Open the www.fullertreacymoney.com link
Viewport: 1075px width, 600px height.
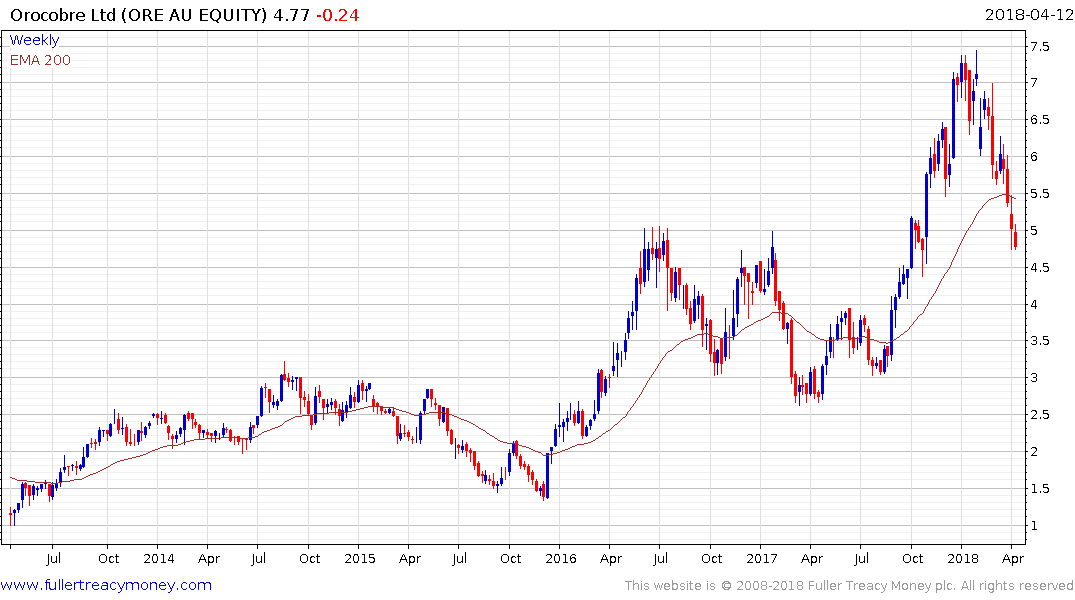click(x=106, y=585)
